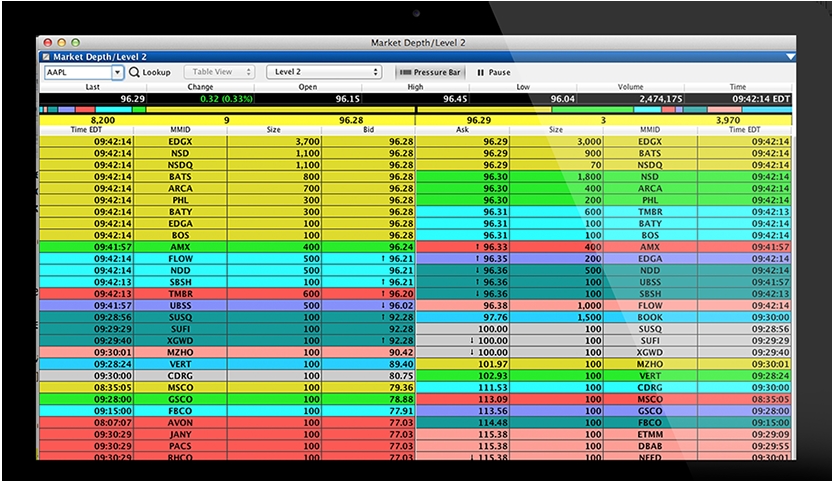
Task: Click the bid price 96.02
Action: click(x=401, y=305)
